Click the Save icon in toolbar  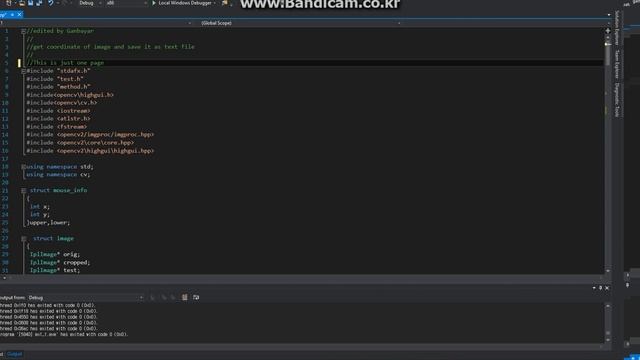(31, 3)
